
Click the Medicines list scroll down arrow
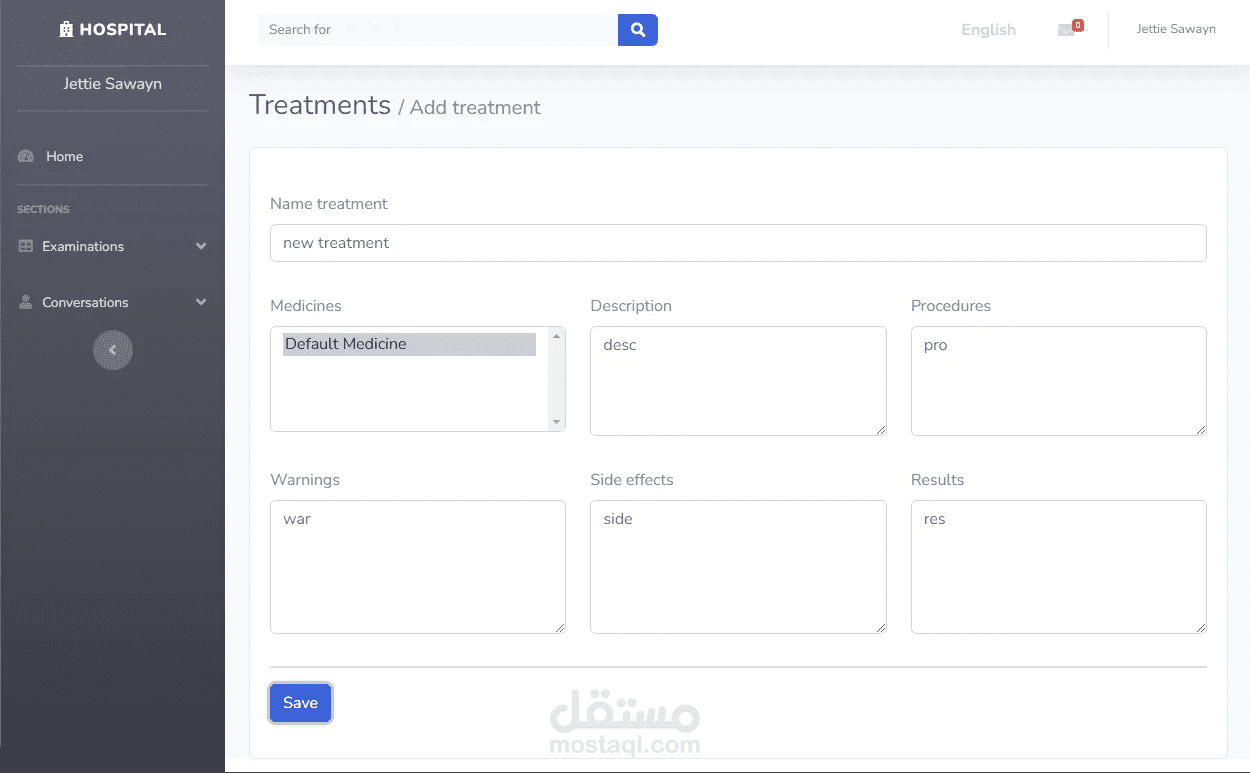coord(557,422)
